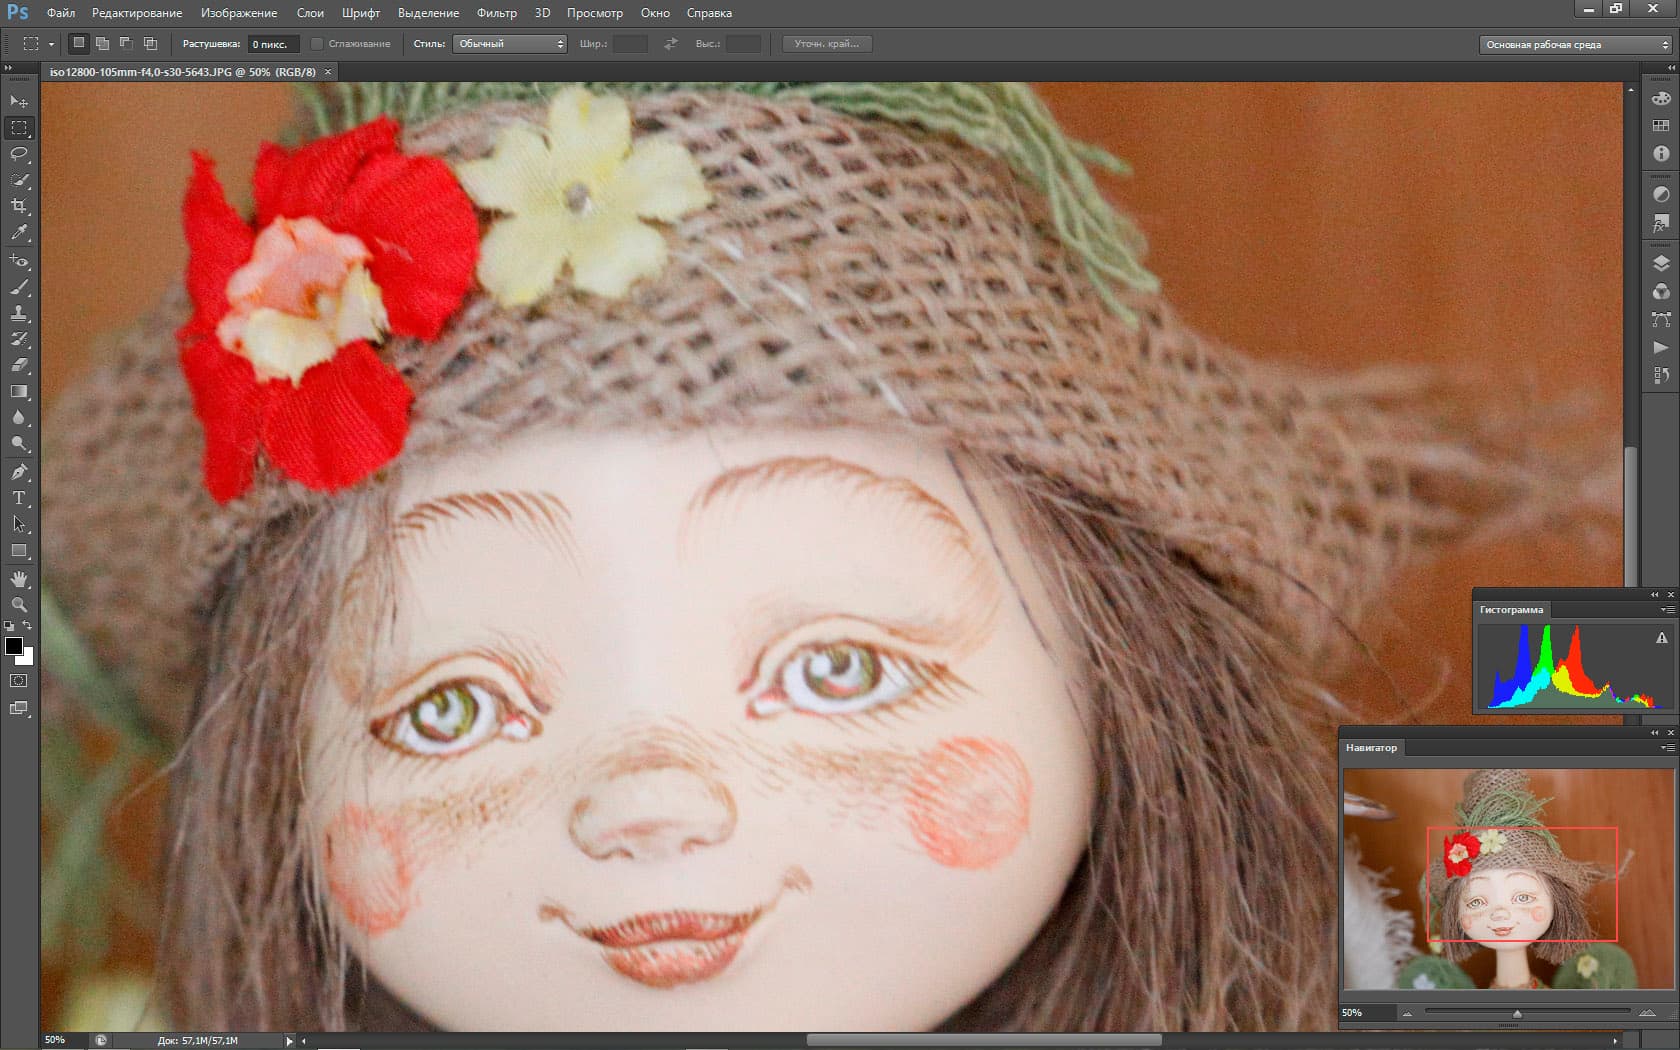
Task: Open the Layers panel icon
Action: (x=1661, y=264)
